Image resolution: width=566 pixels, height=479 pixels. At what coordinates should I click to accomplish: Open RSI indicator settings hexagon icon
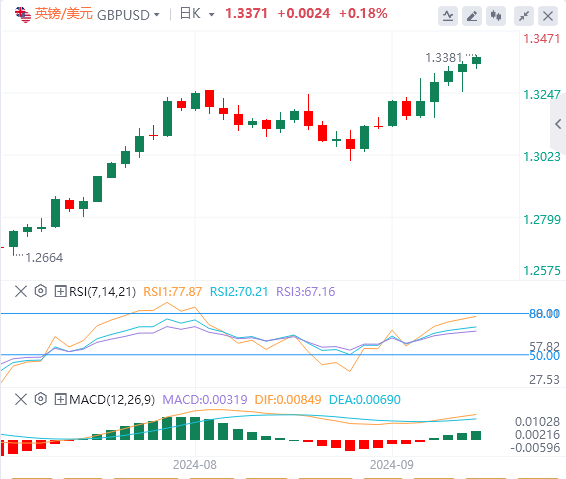[41, 291]
